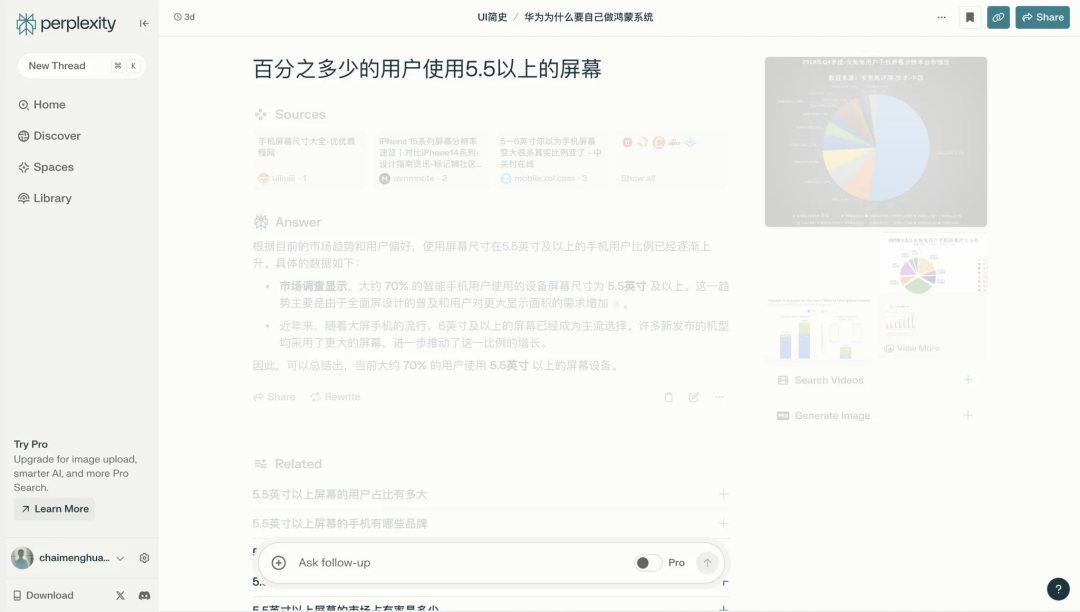Open the mmmnote source card

click(x=430, y=160)
